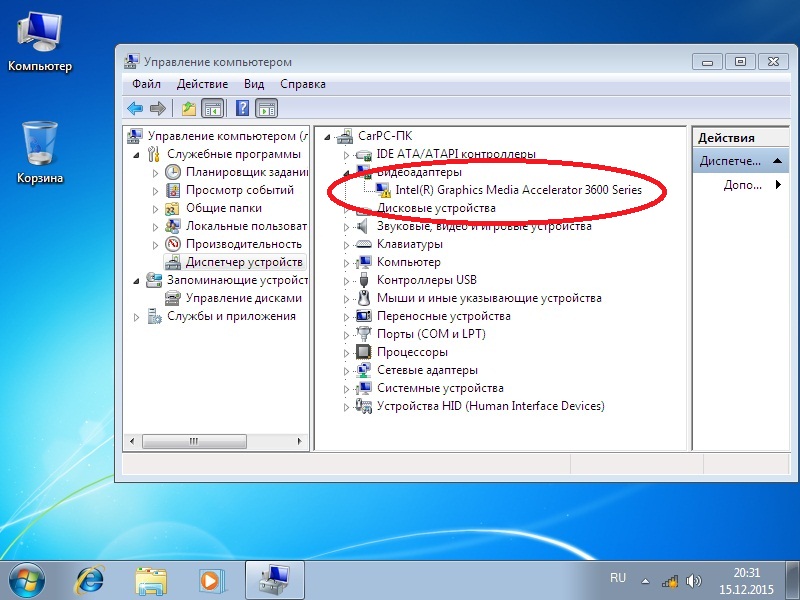
Task: Click the Up one level folder icon
Action: [188, 108]
